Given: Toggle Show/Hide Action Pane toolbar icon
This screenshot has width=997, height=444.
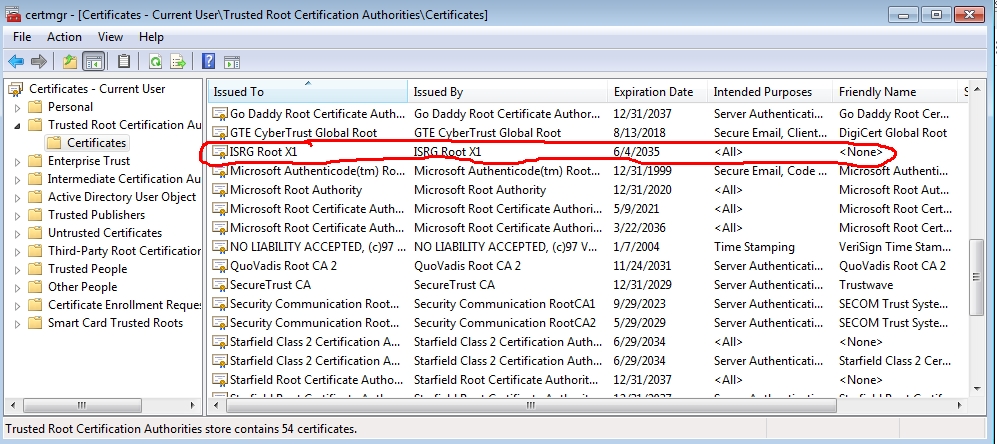Looking at the screenshot, I should (x=232, y=62).
